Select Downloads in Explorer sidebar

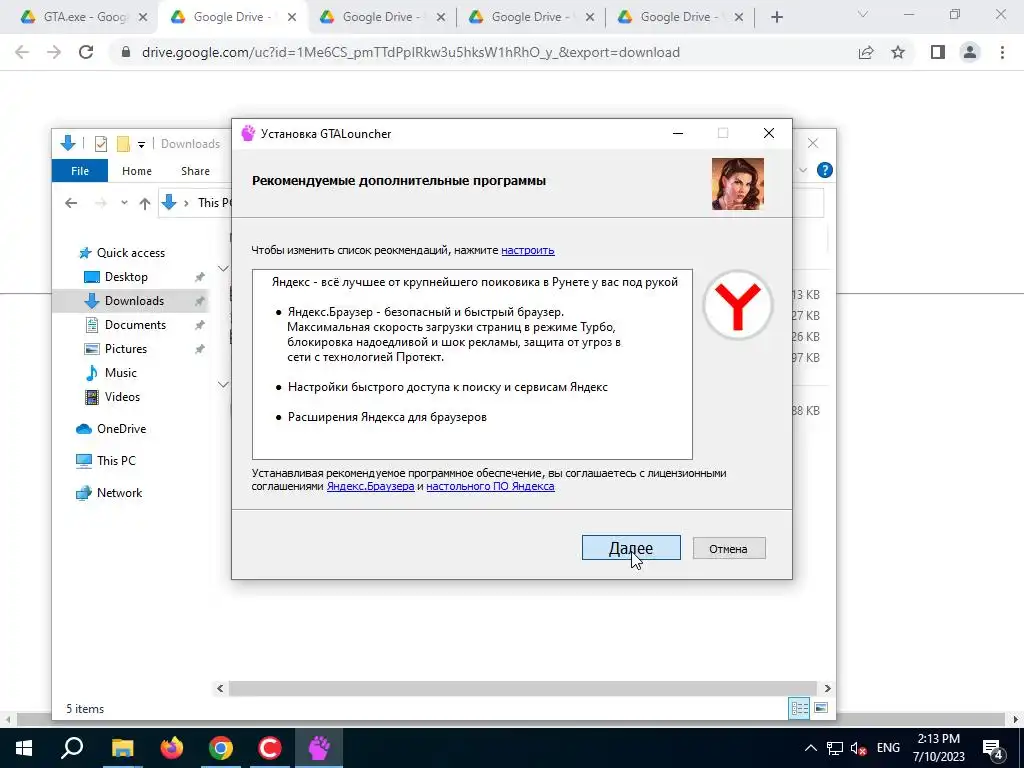pyautogui.click(x=134, y=300)
